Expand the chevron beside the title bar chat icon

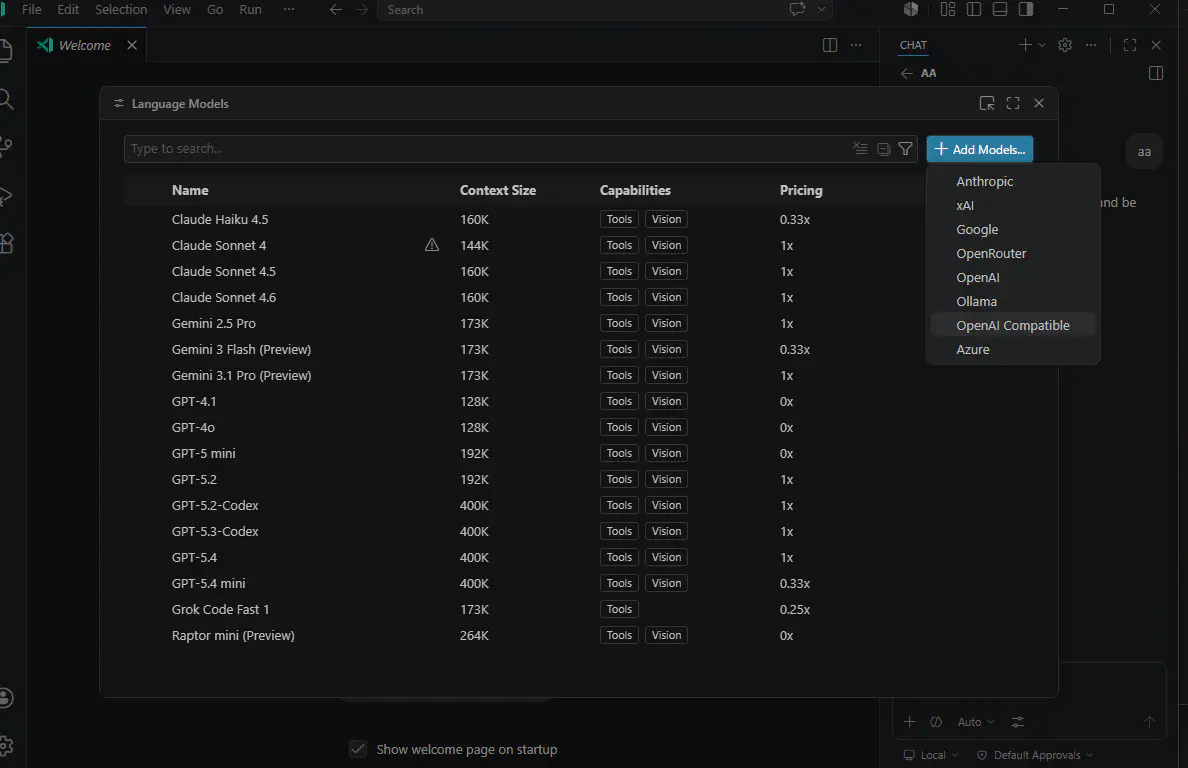pyautogui.click(x=821, y=9)
